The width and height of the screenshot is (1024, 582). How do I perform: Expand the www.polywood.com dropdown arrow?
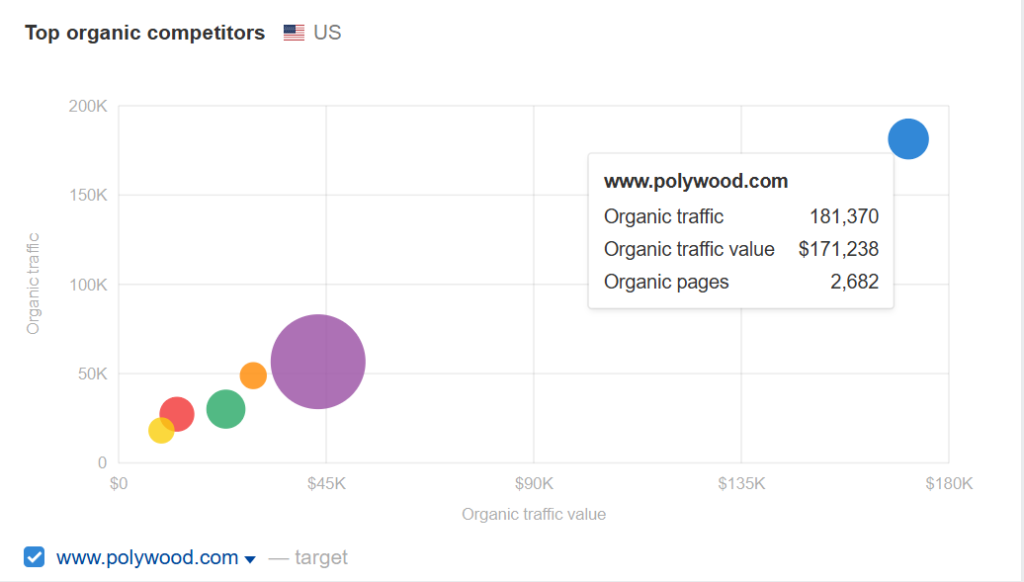point(249,559)
